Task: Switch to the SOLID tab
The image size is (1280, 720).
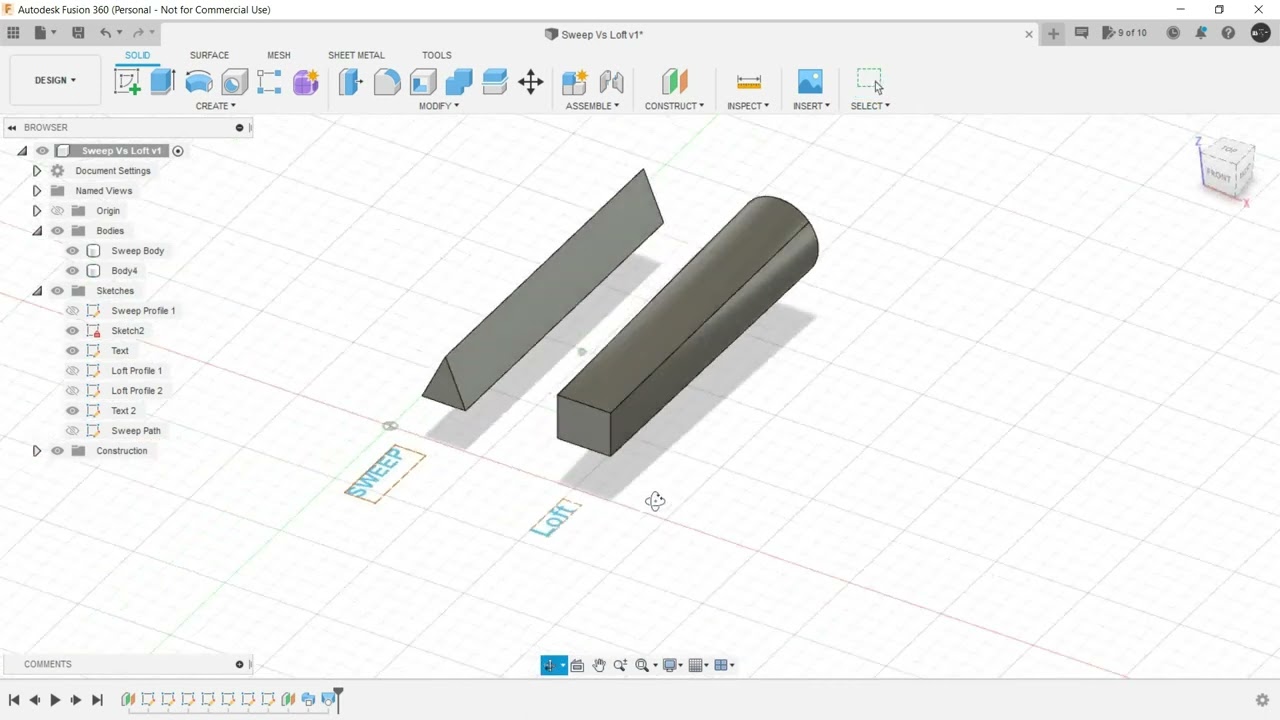Action: pos(137,55)
